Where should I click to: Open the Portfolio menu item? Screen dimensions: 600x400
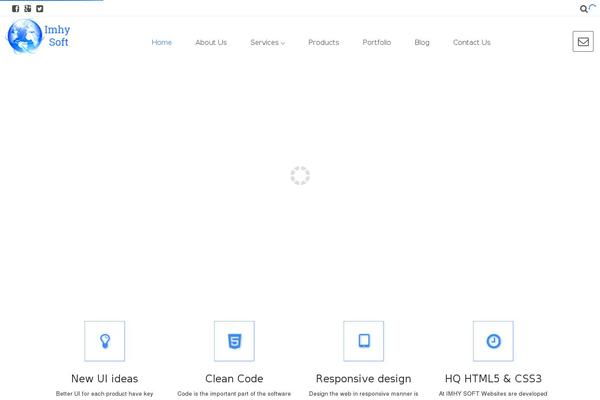[x=377, y=42]
